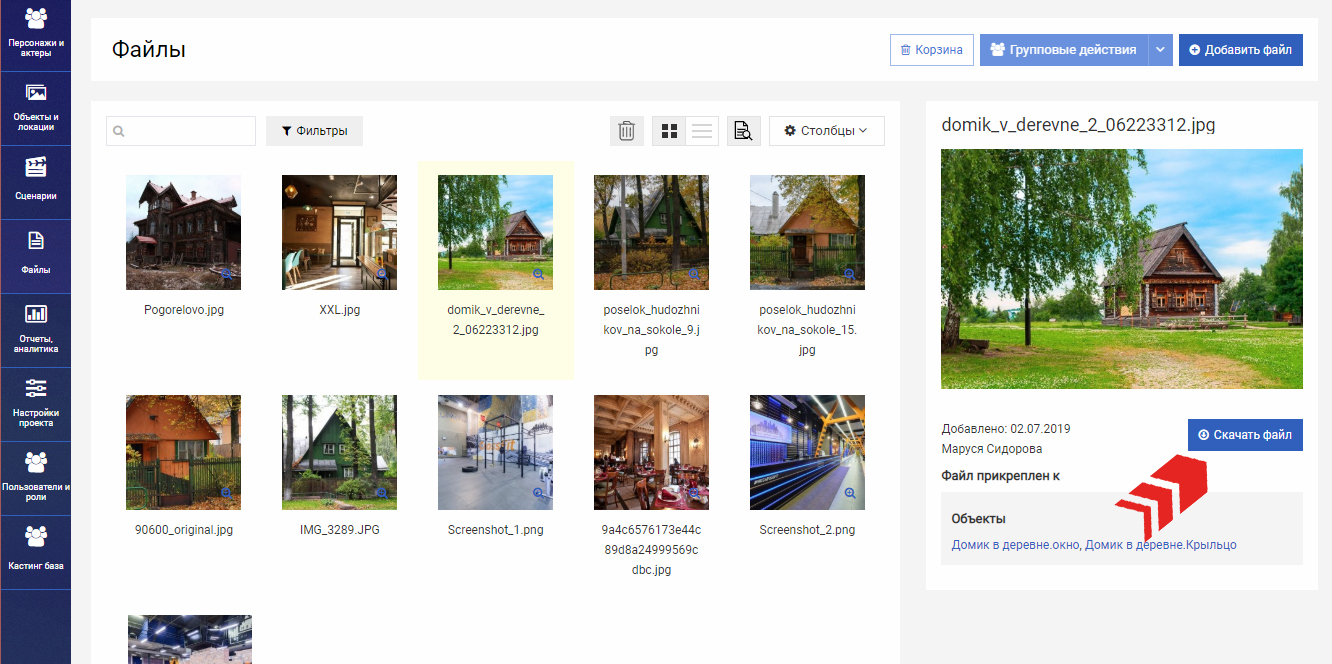Image resolution: width=1332 pixels, height=664 pixels.
Task: Go to Сценарии in sidebar
Action: click(x=35, y=182)
